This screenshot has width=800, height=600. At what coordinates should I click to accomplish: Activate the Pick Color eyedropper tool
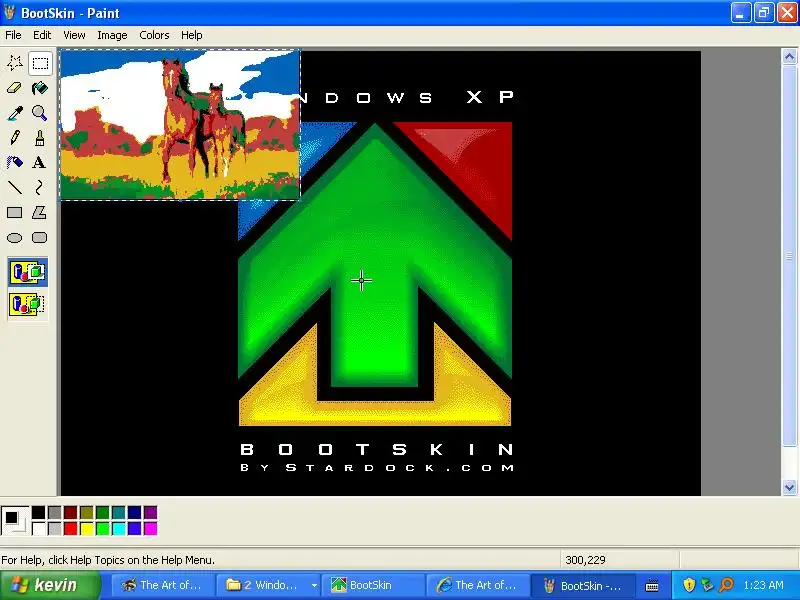[15, 113]
